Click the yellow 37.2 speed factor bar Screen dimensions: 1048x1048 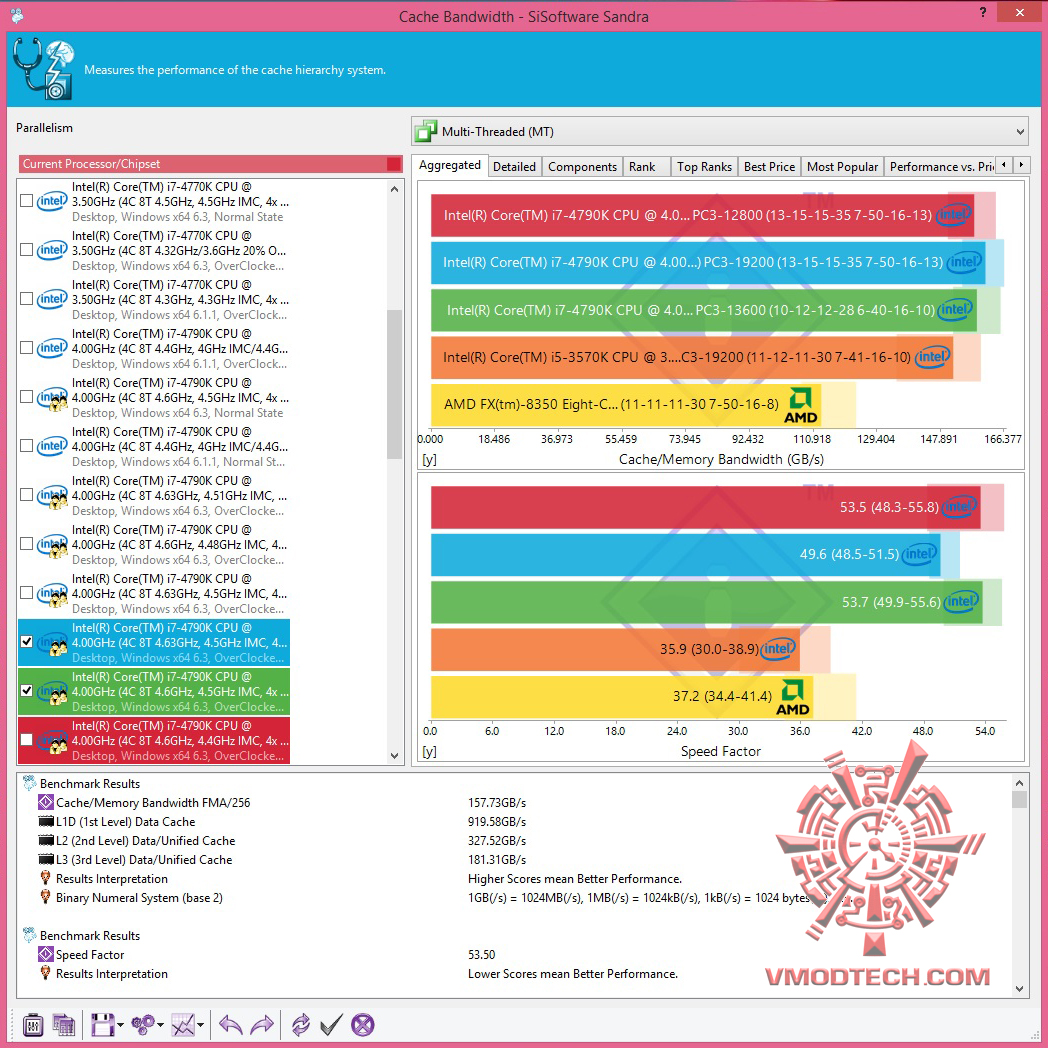pyautogui.click(x=622, y=696)
